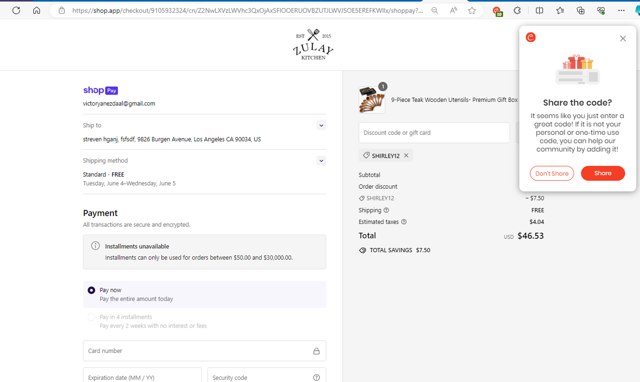The image size is (640, 382).
Task: Click the FREE shipping value in summary
Action: click(537, 210)
